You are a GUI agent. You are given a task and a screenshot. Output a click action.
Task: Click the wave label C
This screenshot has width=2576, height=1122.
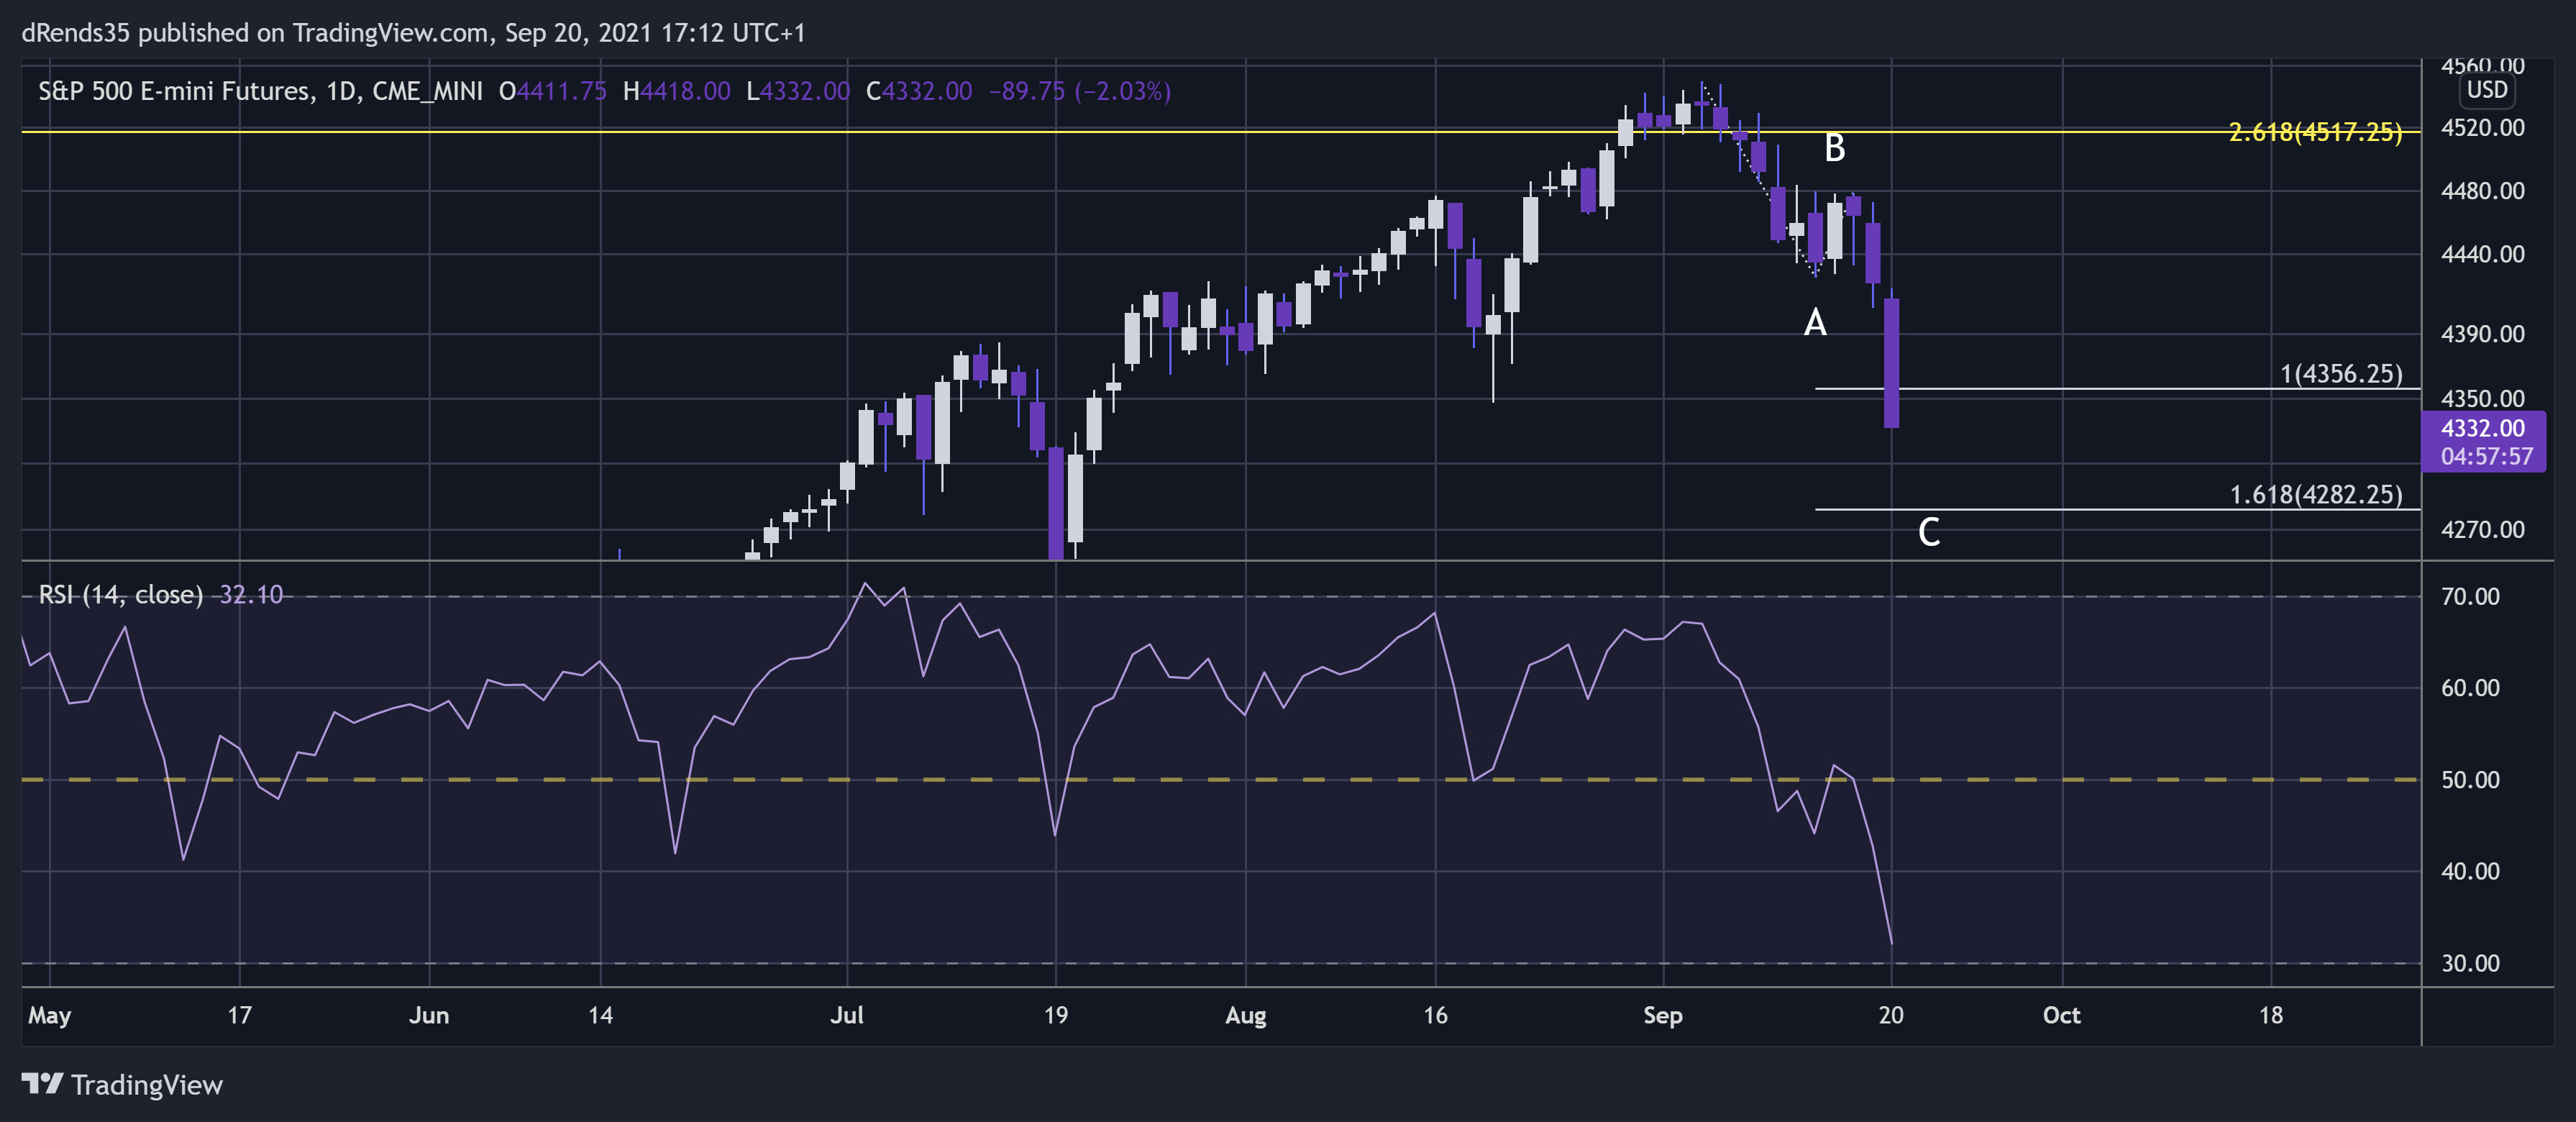tap(1929, 532)
